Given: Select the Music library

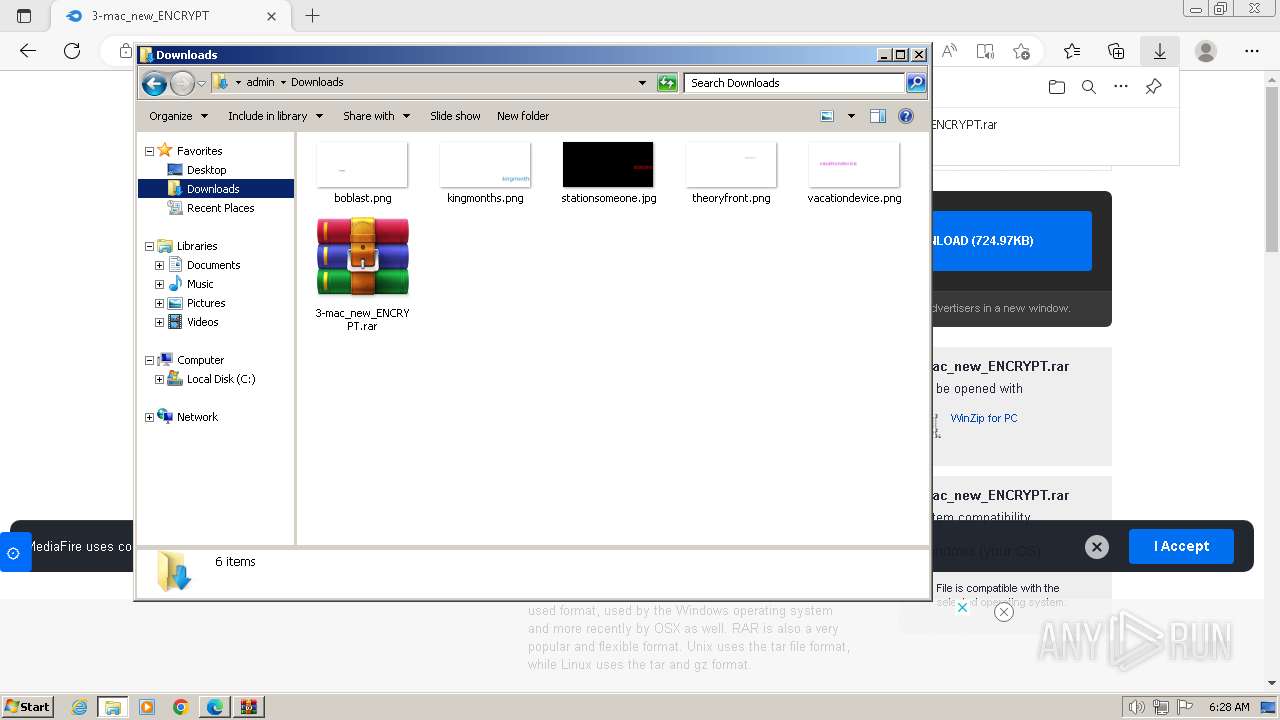Looking at the screenshot, I should pyautogui.click(x=200, y=284).
